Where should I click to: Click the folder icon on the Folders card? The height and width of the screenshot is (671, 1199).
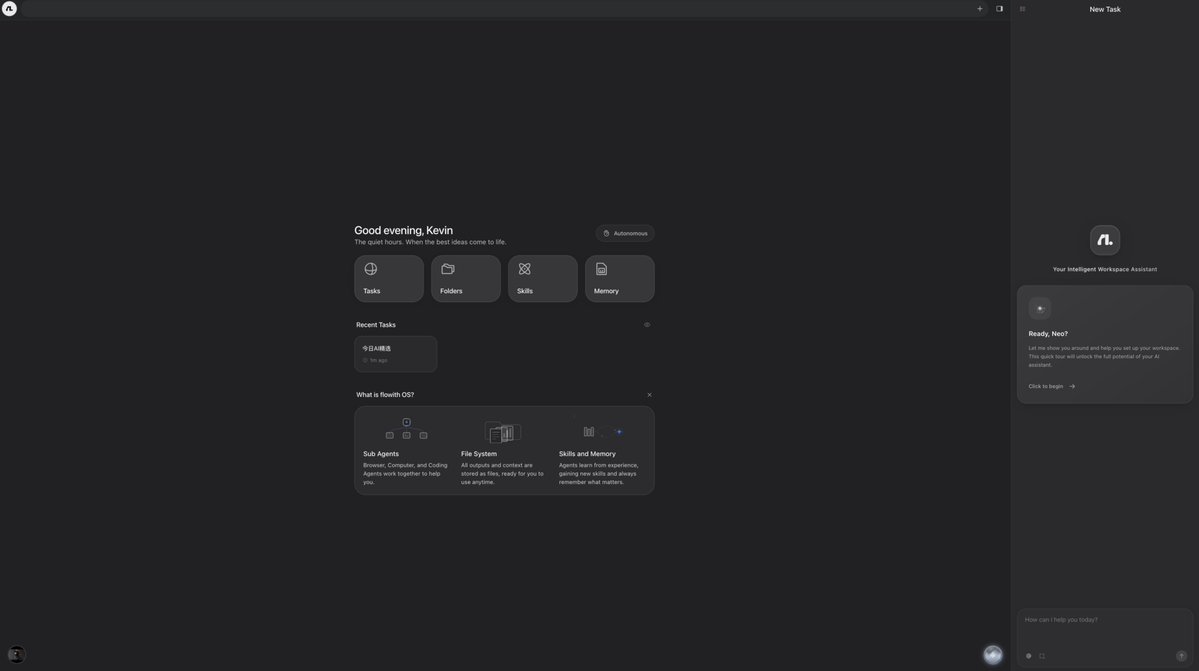coord(448,269)
